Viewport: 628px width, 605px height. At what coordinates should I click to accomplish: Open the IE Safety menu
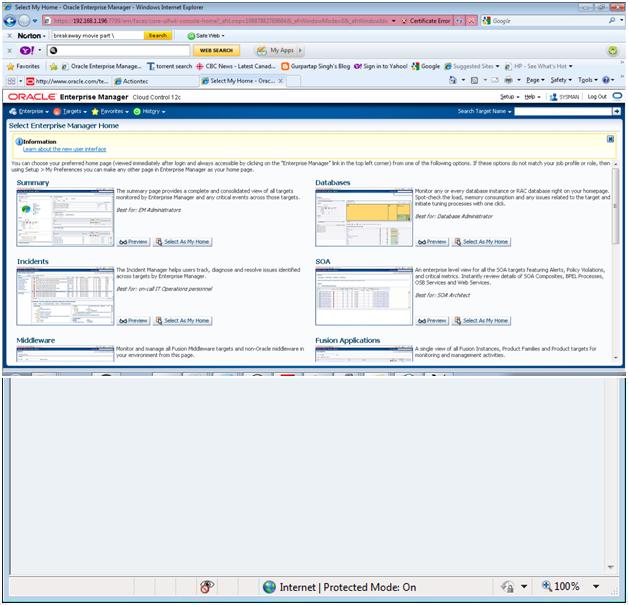click(561, 80)
